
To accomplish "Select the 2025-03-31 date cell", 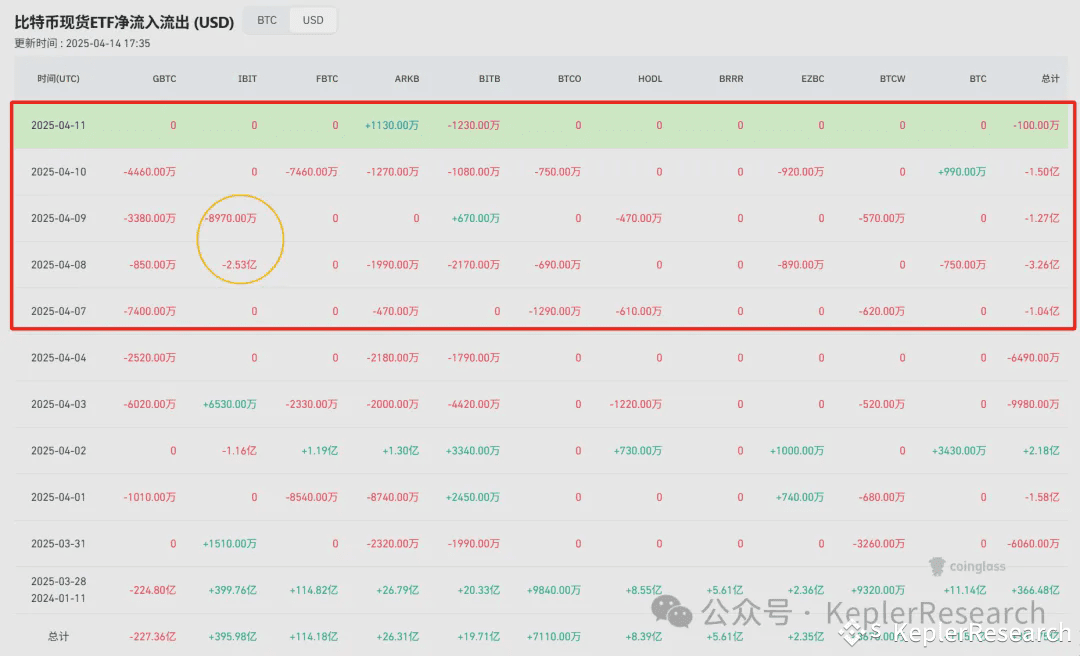I will pyautogui.click(x=59, y=544).
